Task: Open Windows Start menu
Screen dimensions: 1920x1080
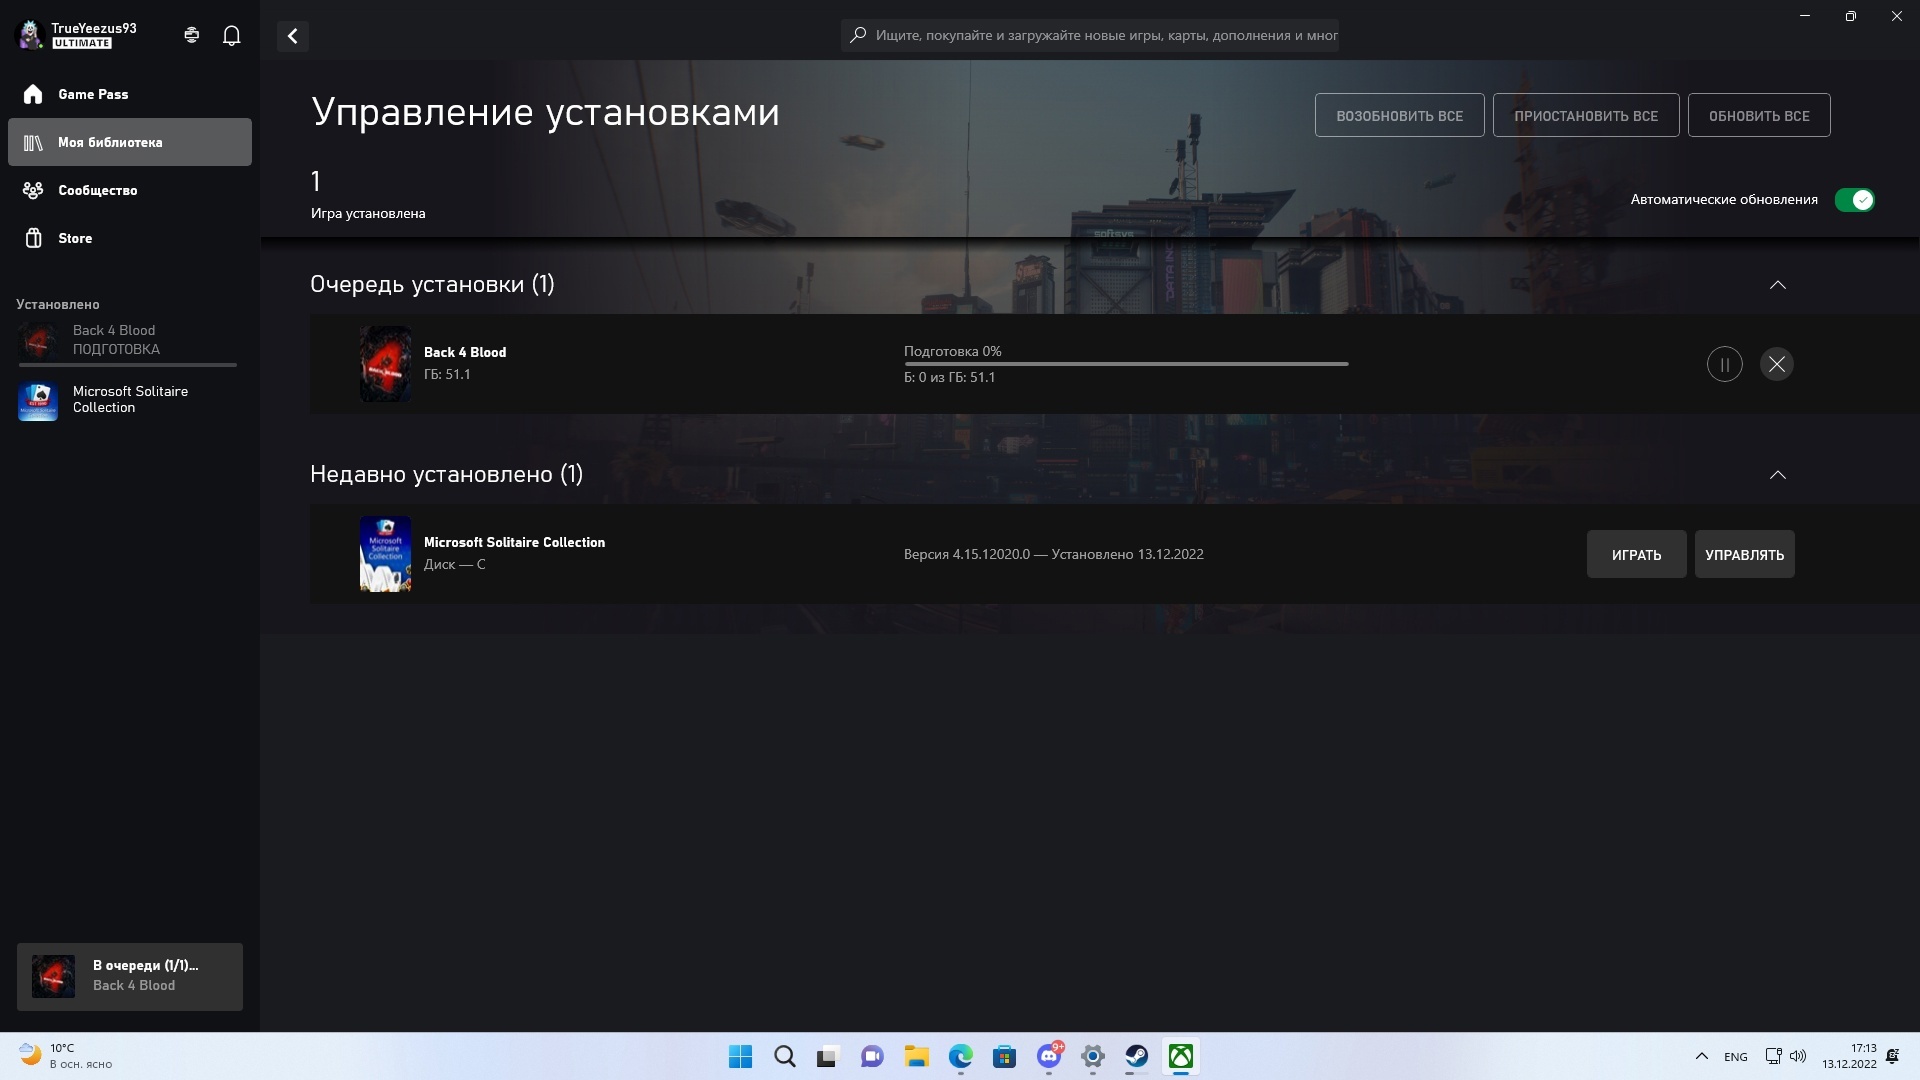Action: (740, 1056)
